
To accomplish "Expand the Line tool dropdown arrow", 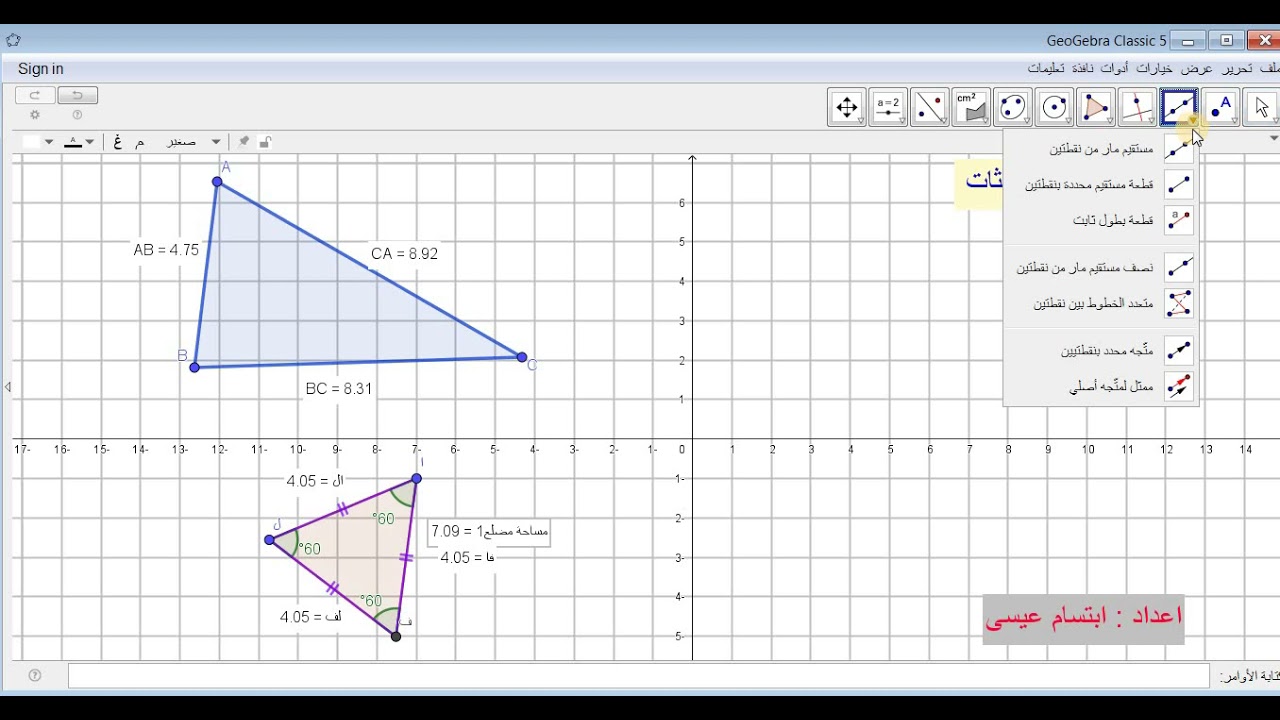I will pyautogui.click(x=1193, y=120).
